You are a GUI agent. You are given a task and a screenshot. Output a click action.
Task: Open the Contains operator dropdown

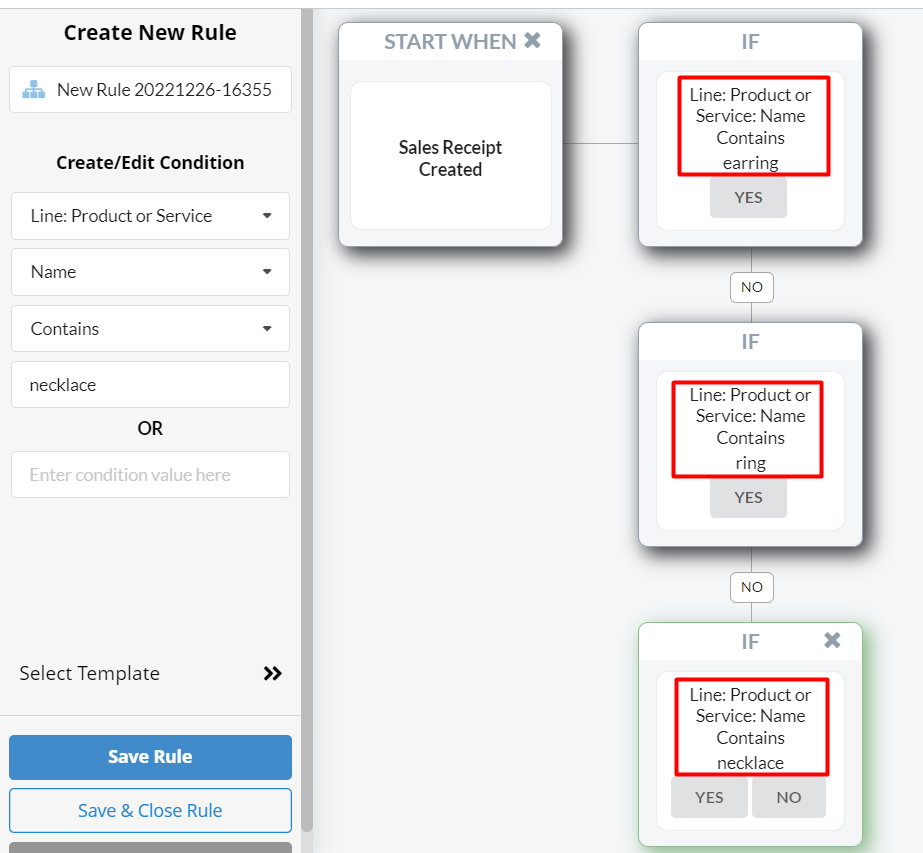tap(150, 328)
